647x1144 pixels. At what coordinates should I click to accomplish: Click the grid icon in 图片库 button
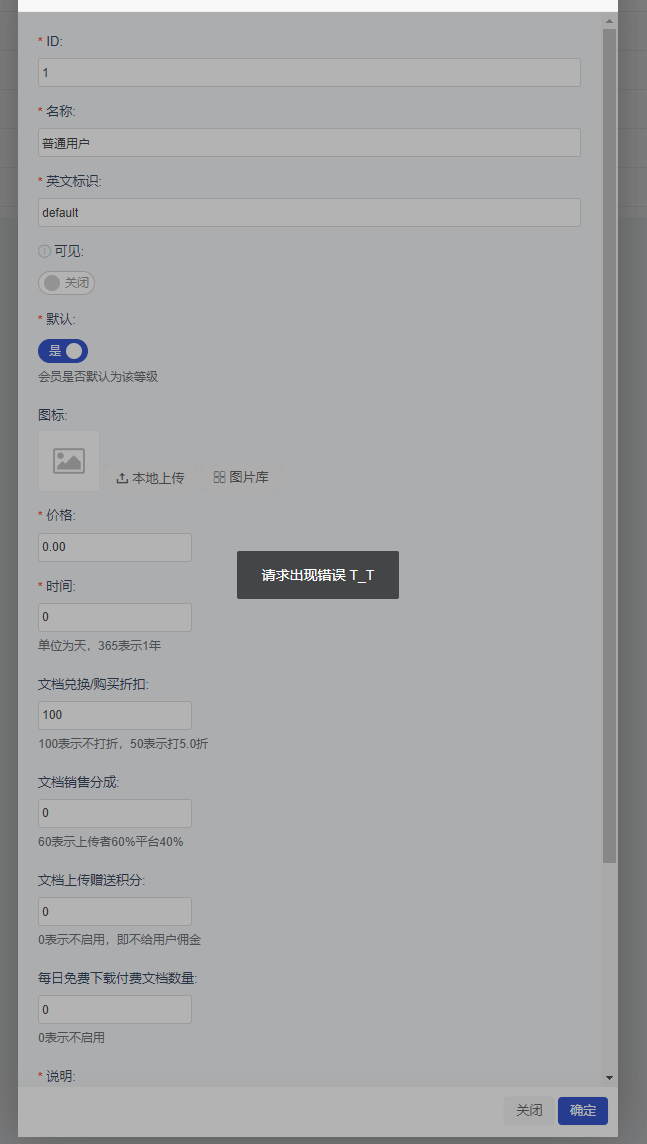[x=219, y=478]
